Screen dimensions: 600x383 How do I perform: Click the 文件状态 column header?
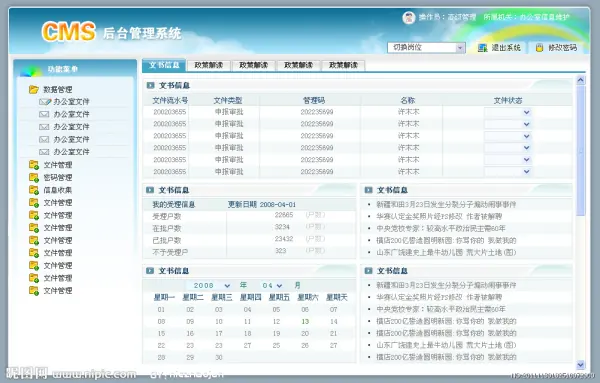coord(508,101)
